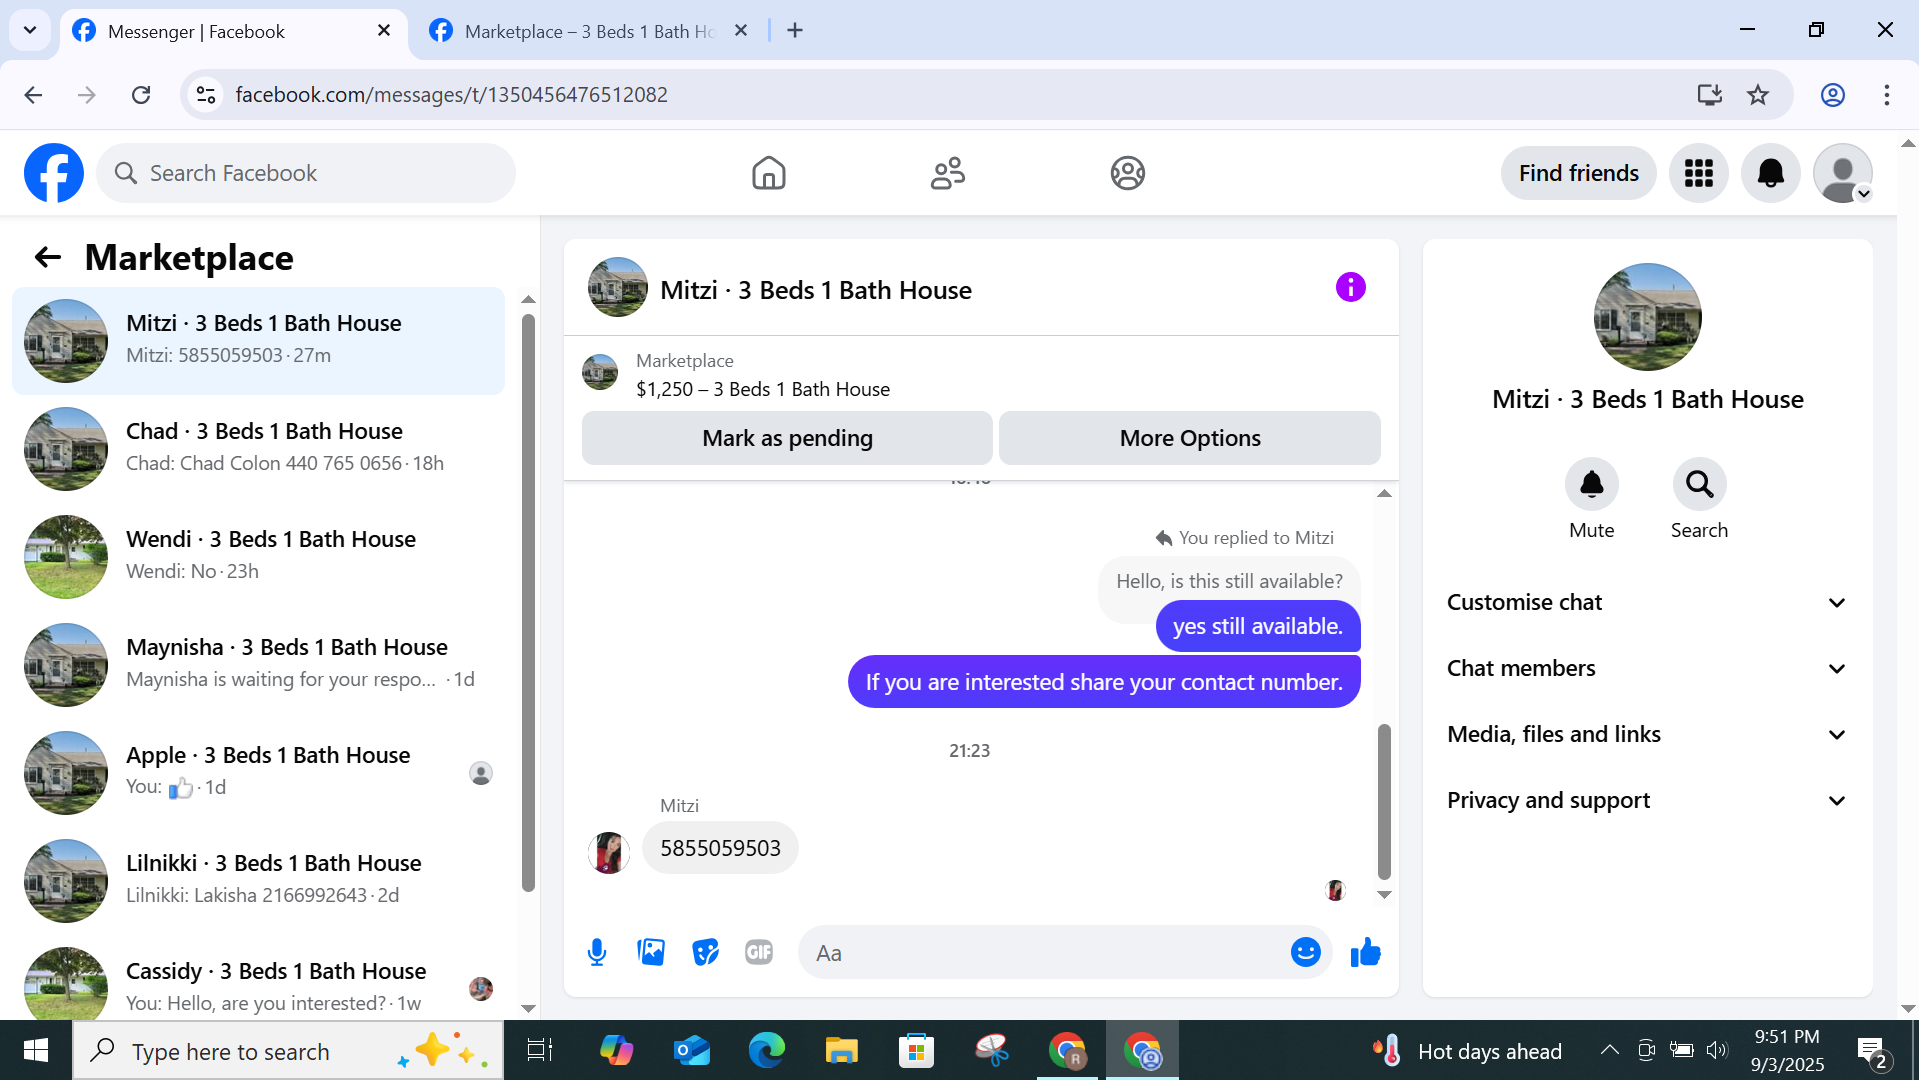Open Microsoft Edge from taskbar

pyautogui.click(x=766, y=1051)
